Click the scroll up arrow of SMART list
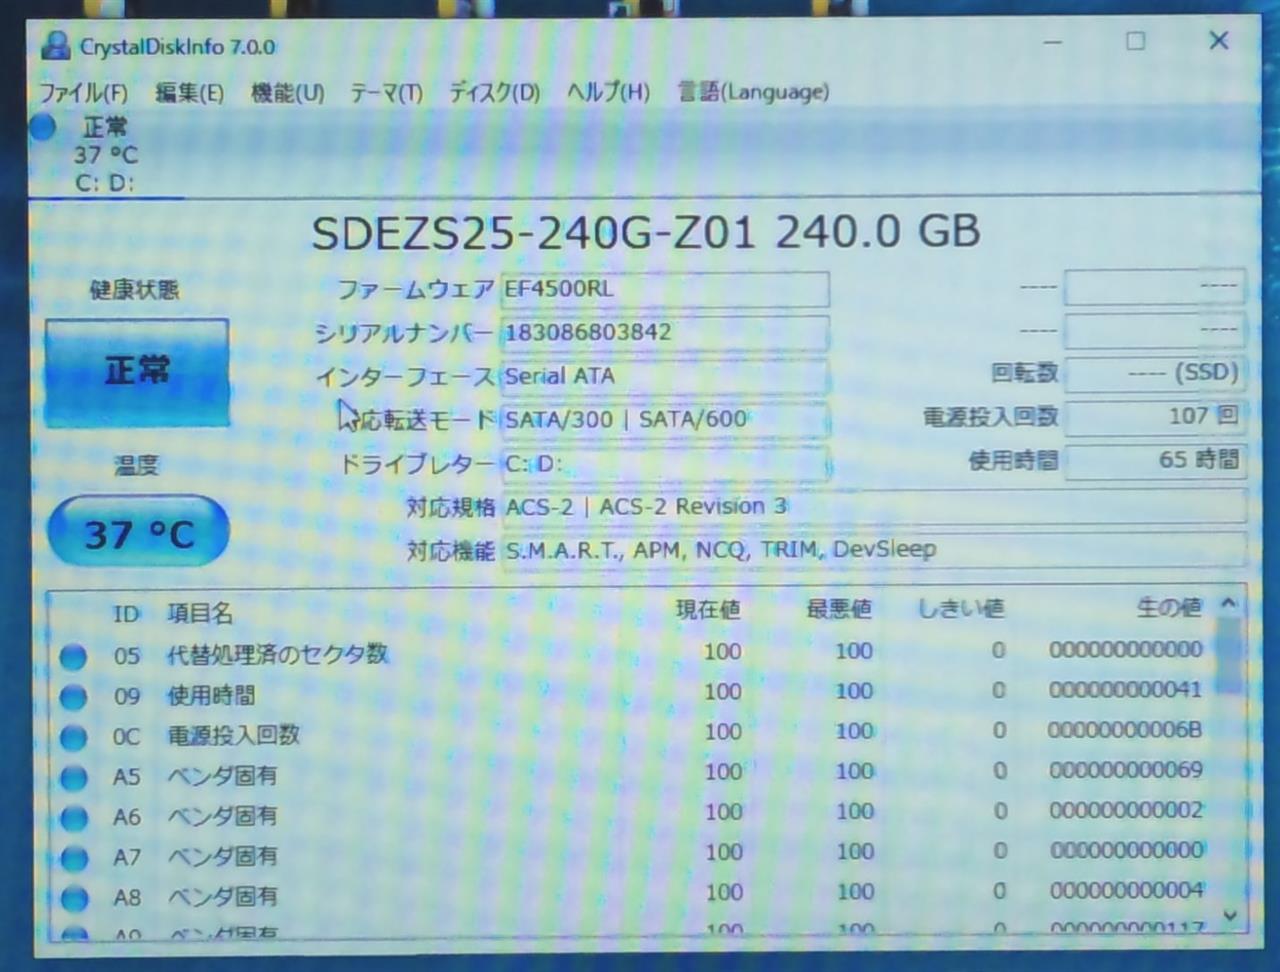1280x972 pixels. [x=1229, y=604]
